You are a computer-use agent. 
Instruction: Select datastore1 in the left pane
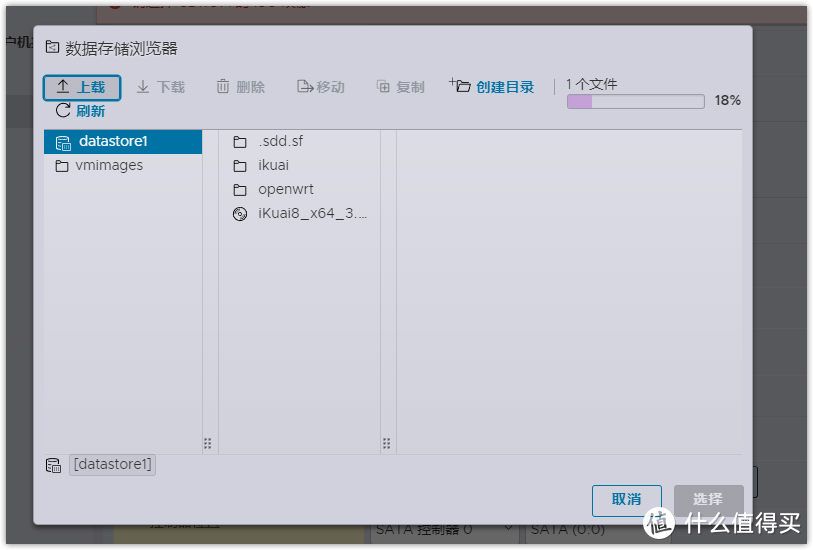[x=123, y=142]
